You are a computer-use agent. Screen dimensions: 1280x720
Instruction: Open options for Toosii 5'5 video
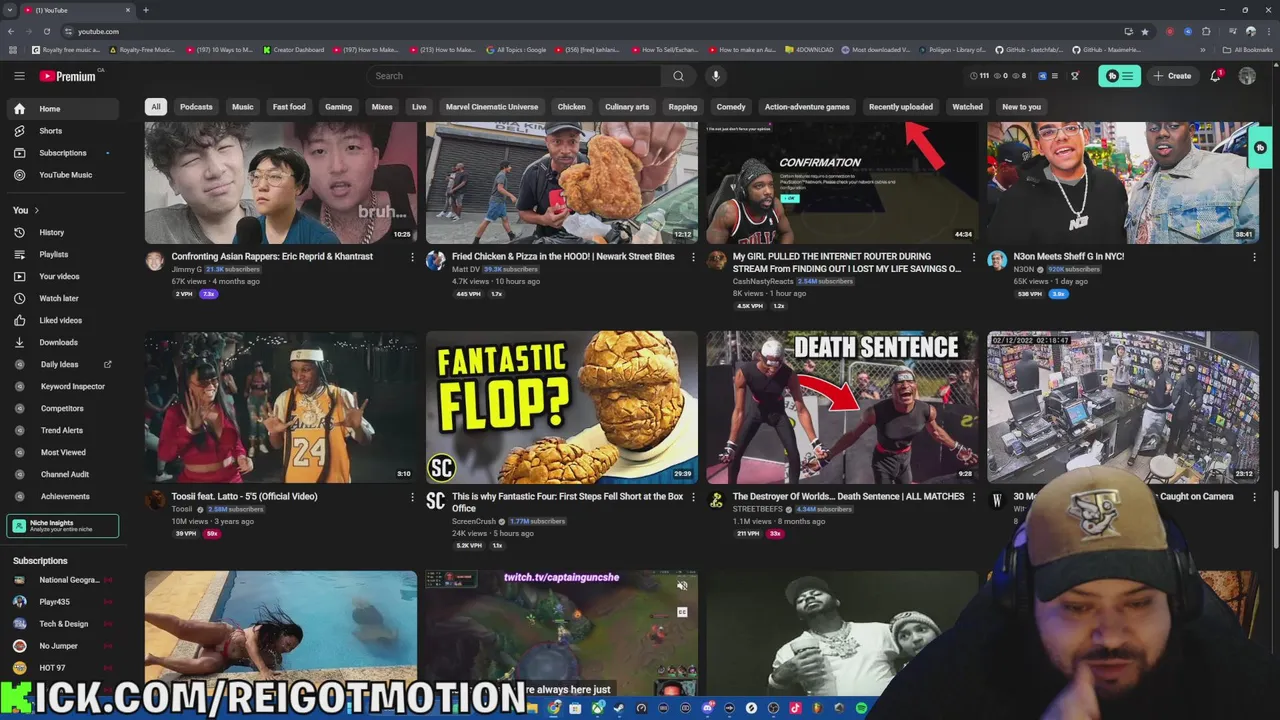pyautogui.click(x=412, y=497)
